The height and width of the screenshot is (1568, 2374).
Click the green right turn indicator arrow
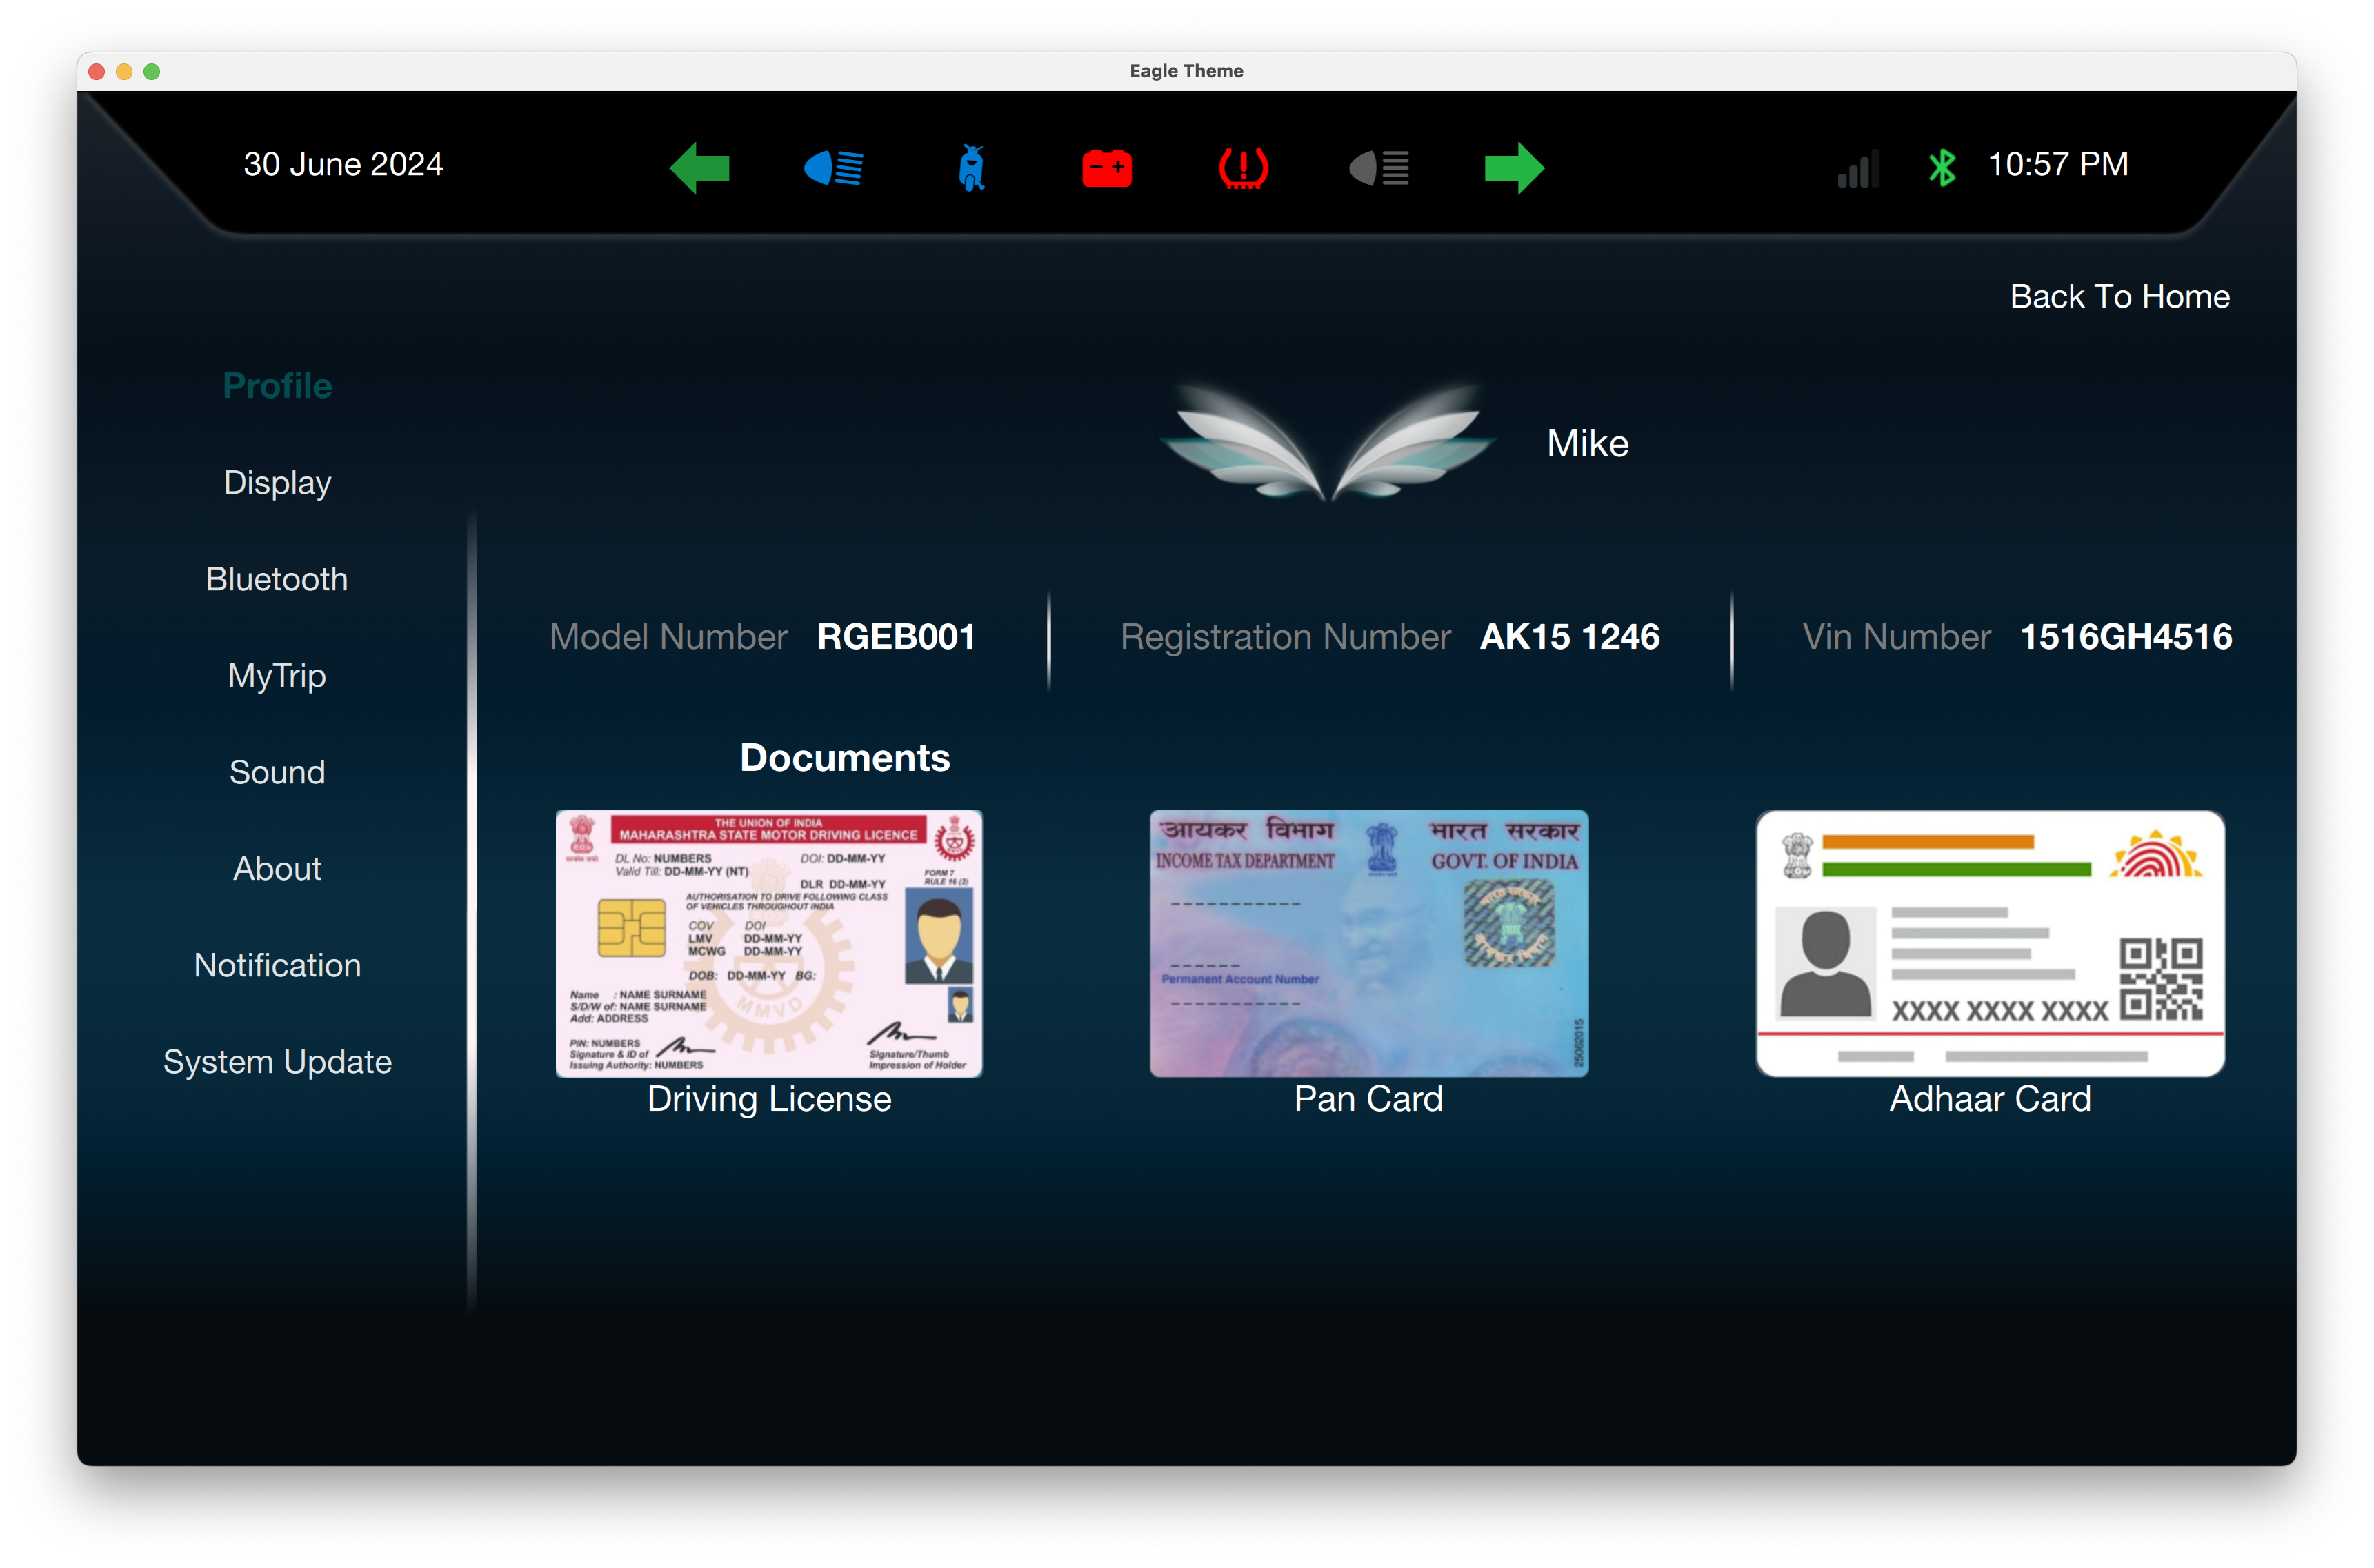pyautogui.click(x=1514, y=167)
